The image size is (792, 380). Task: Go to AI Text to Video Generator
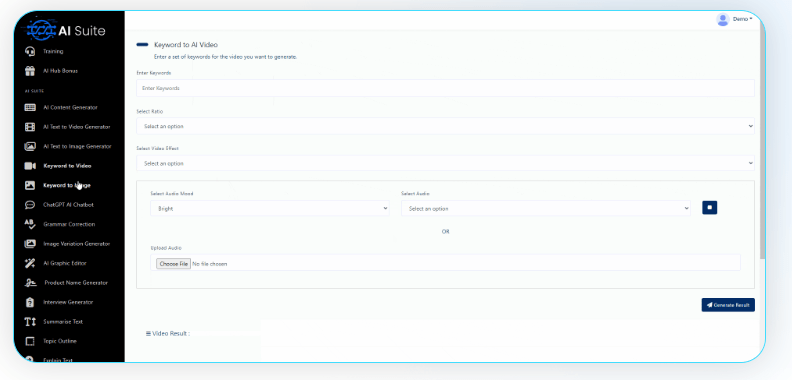click(76, 127)
